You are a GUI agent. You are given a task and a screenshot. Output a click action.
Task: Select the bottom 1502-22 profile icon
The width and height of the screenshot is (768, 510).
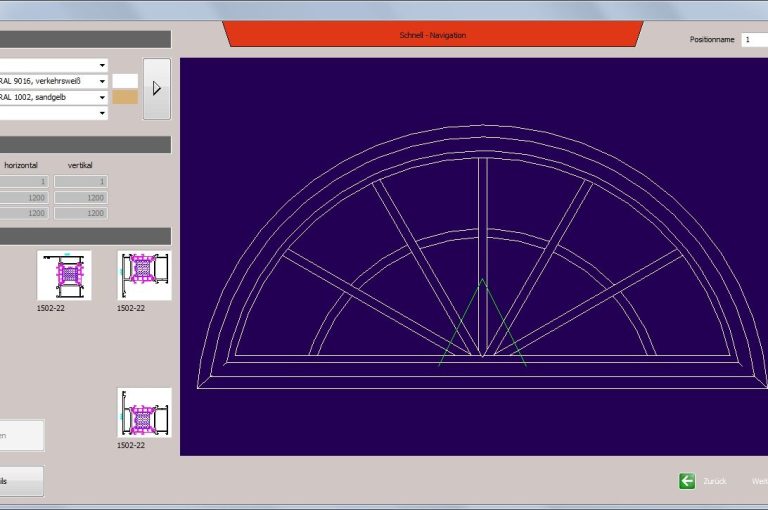click(144, 413)
